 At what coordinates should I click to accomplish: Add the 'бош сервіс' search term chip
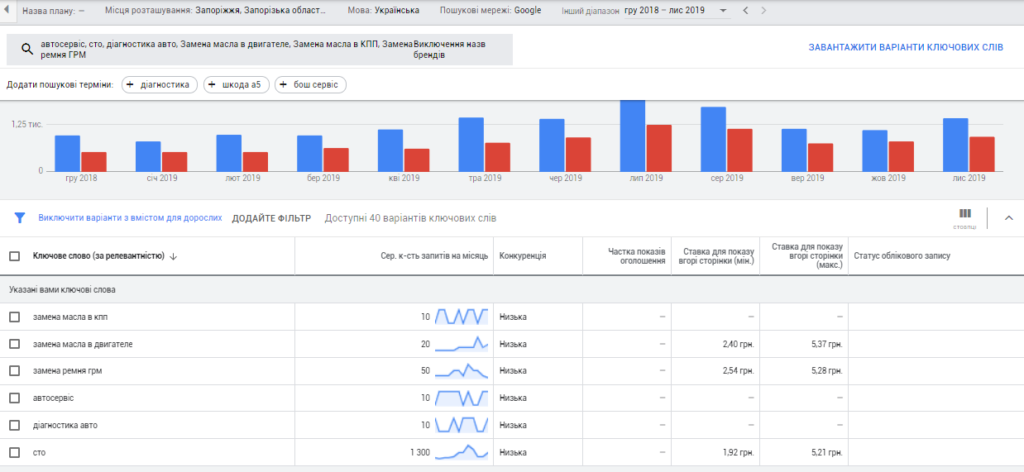tap(310, 85)
